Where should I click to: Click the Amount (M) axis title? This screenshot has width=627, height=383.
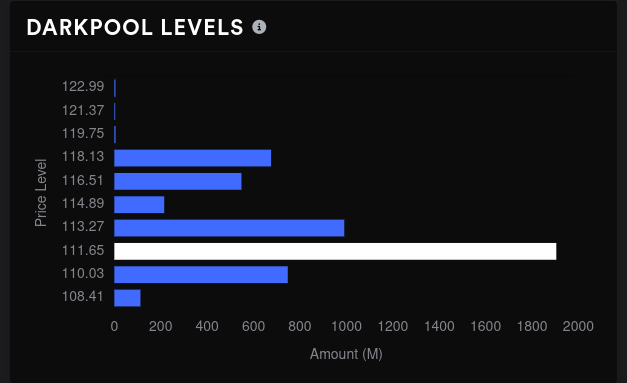pyautogui.click(x=346, y=354)
